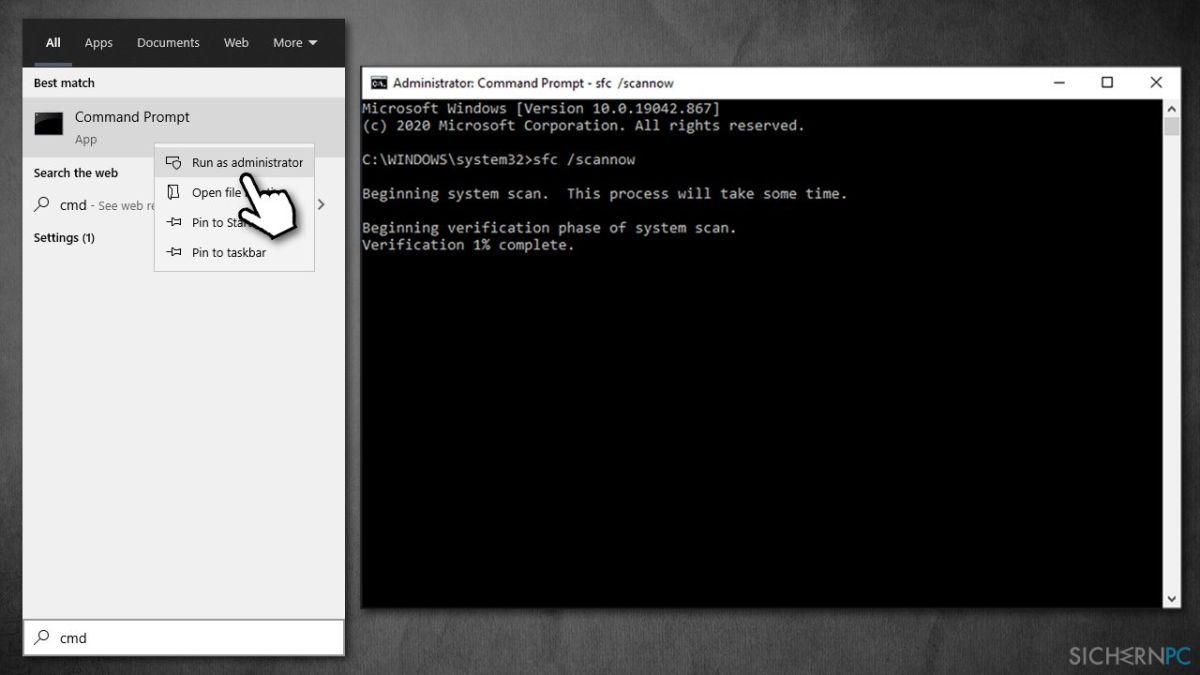Select Run as administrator from the menu
The height and width of the screenshot is (675, 1200).
[247, 162]
